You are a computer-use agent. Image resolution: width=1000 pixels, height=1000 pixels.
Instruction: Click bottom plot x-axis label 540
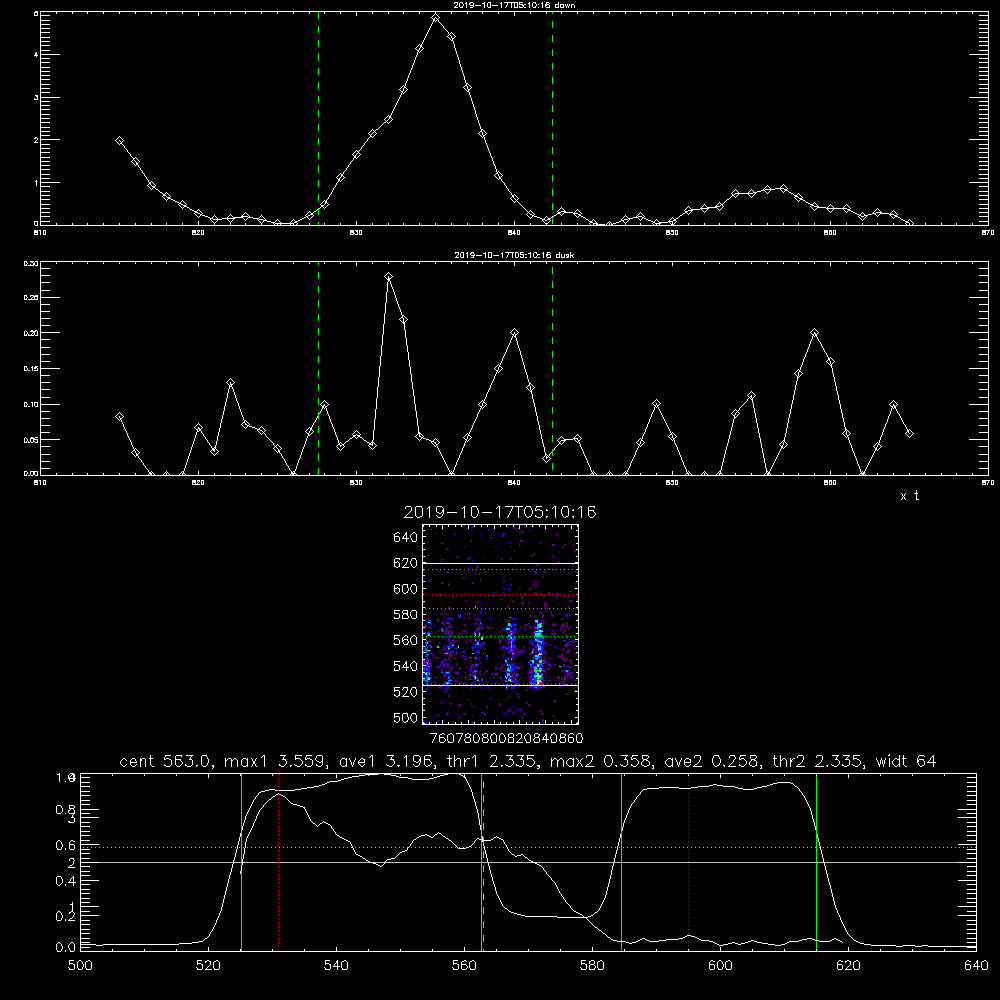click(x=336, y=966)
